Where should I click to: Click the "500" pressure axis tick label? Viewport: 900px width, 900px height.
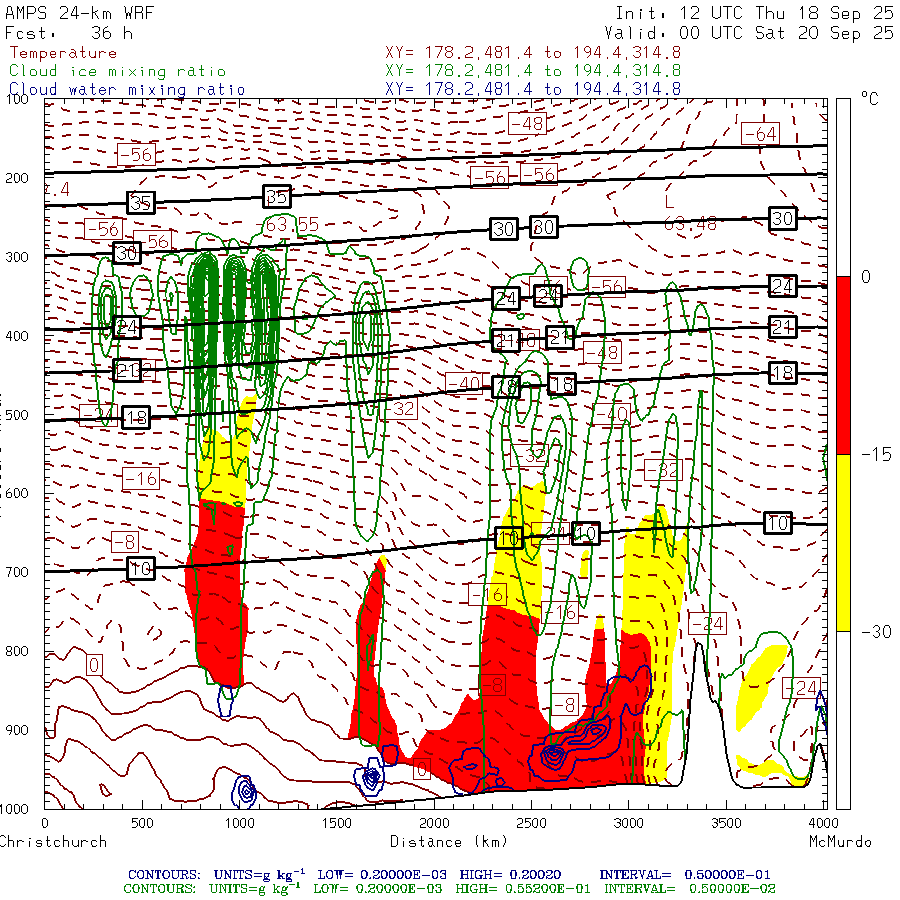[17, 415]
